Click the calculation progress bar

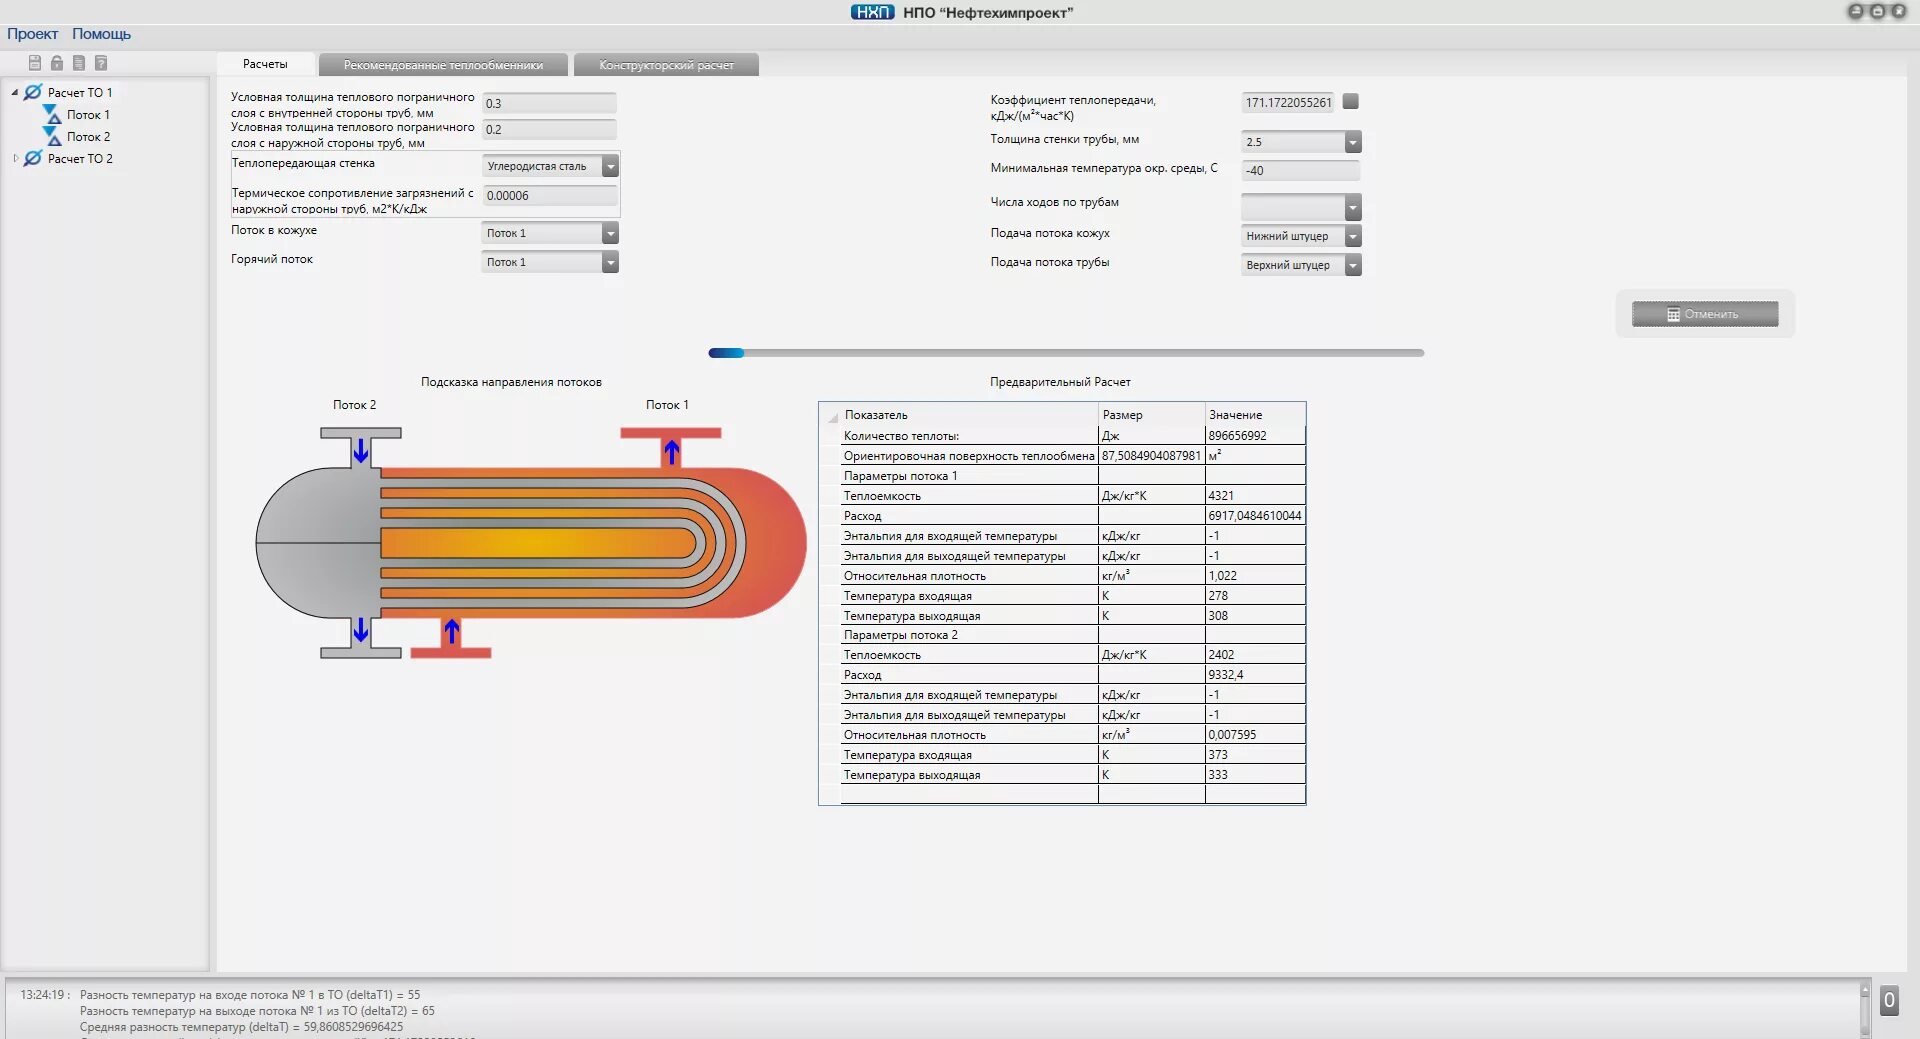click(1066, 353)
